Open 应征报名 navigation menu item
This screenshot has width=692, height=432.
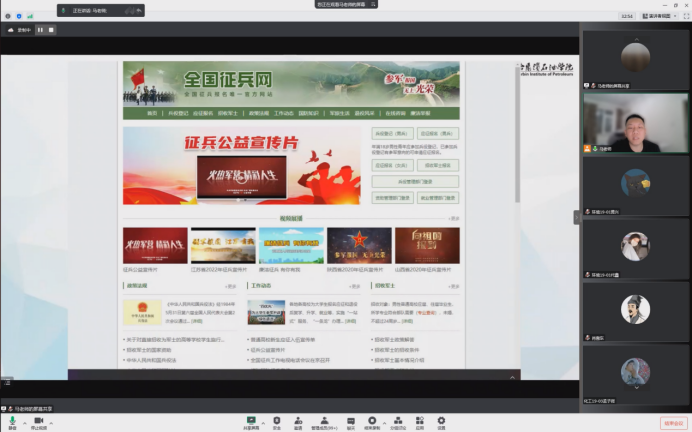[203, 113]
